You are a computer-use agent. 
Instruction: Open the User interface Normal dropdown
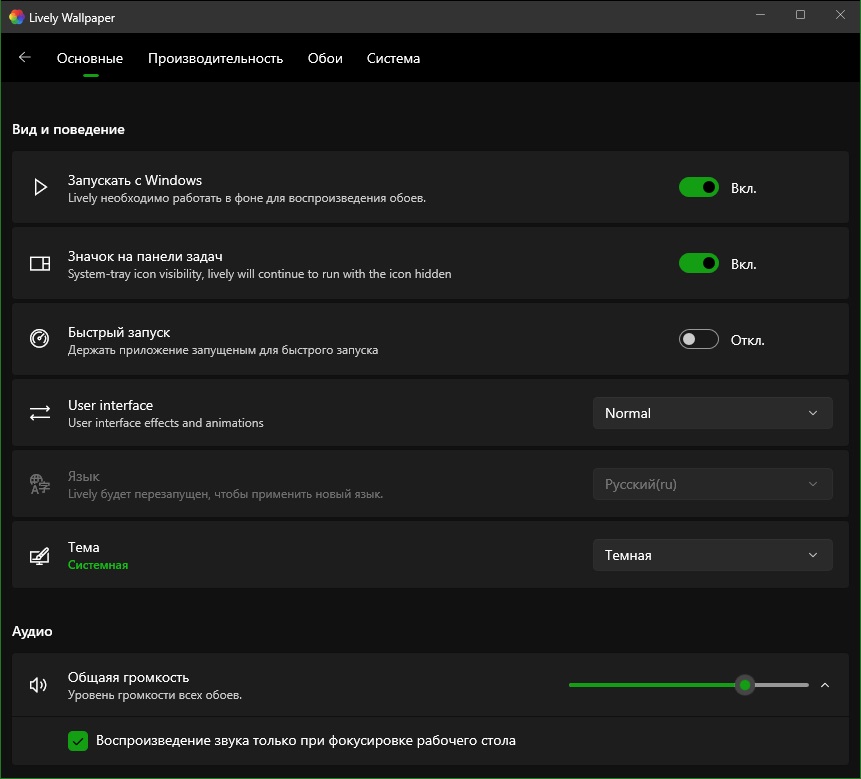(x=712, y=413)
